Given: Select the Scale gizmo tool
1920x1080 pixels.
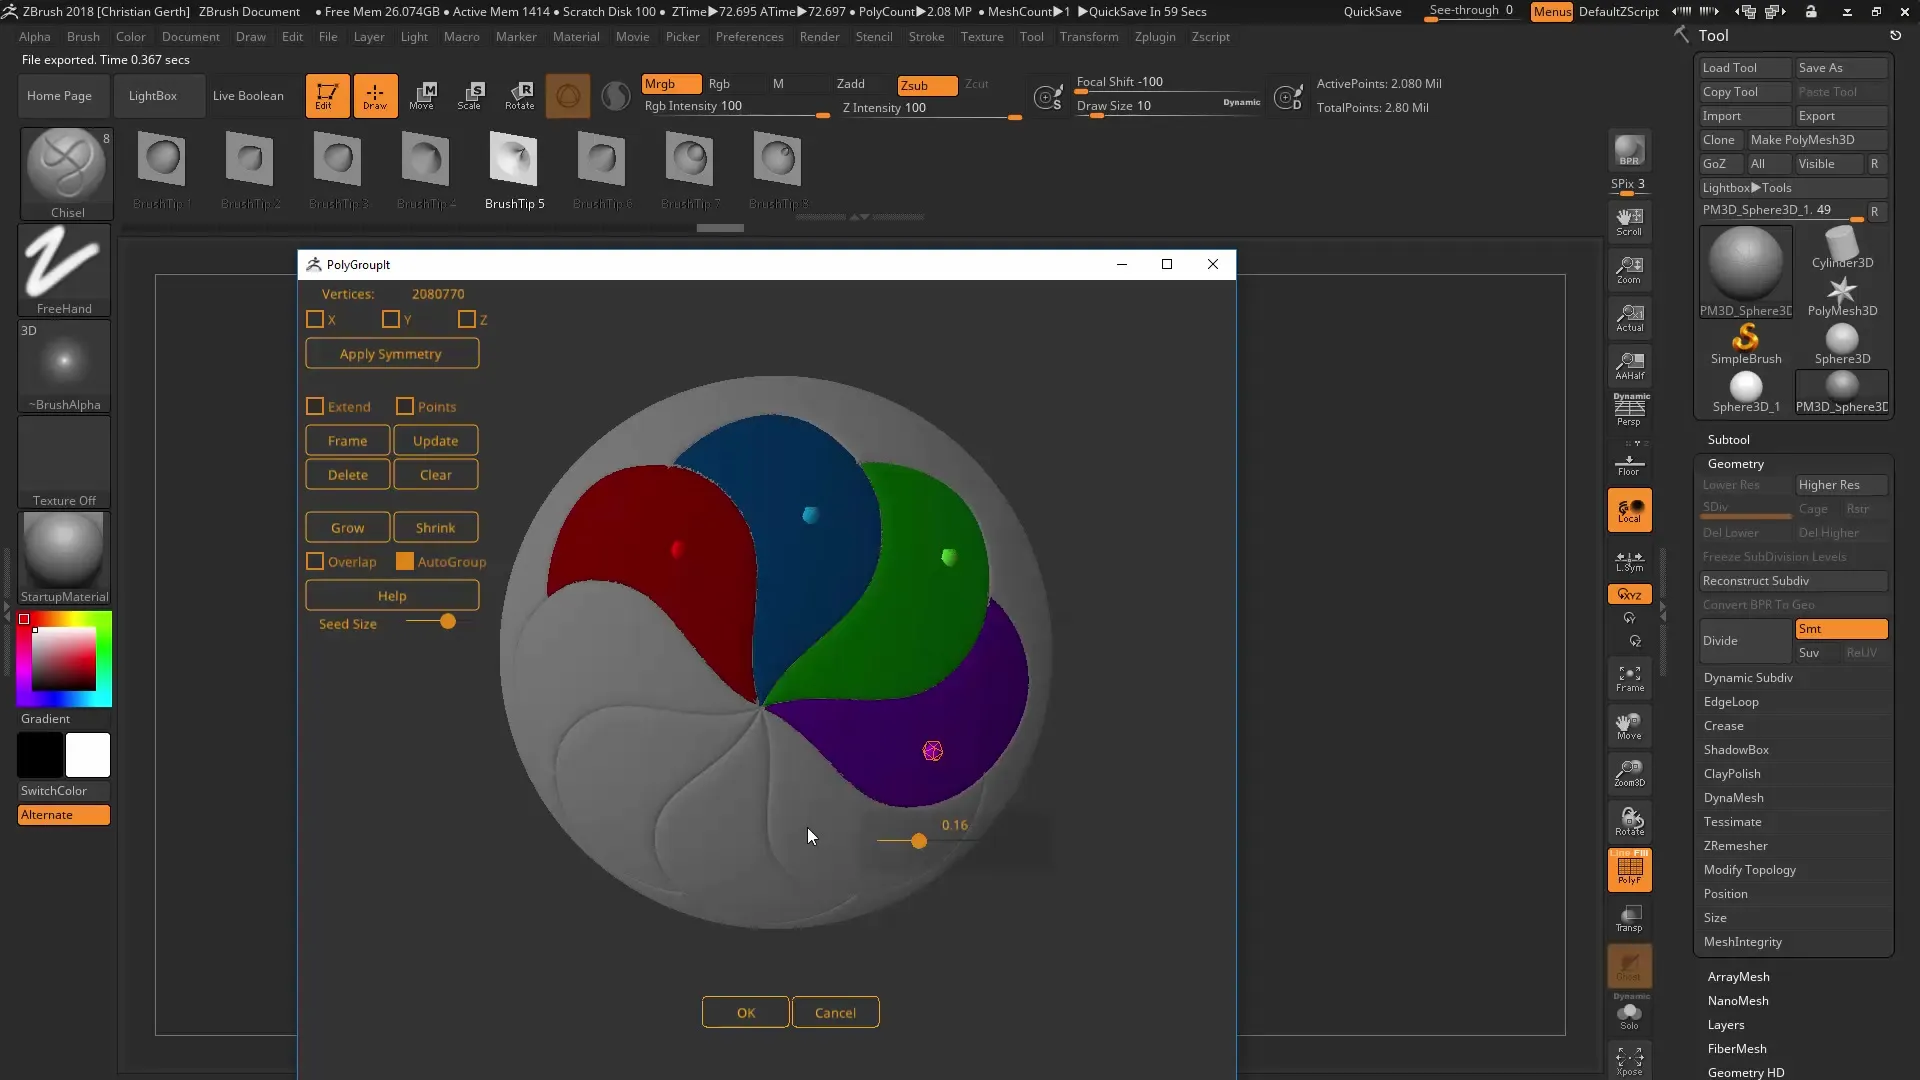Looking at the screenshot, I should pyautogui.click(x=470, y=96).
